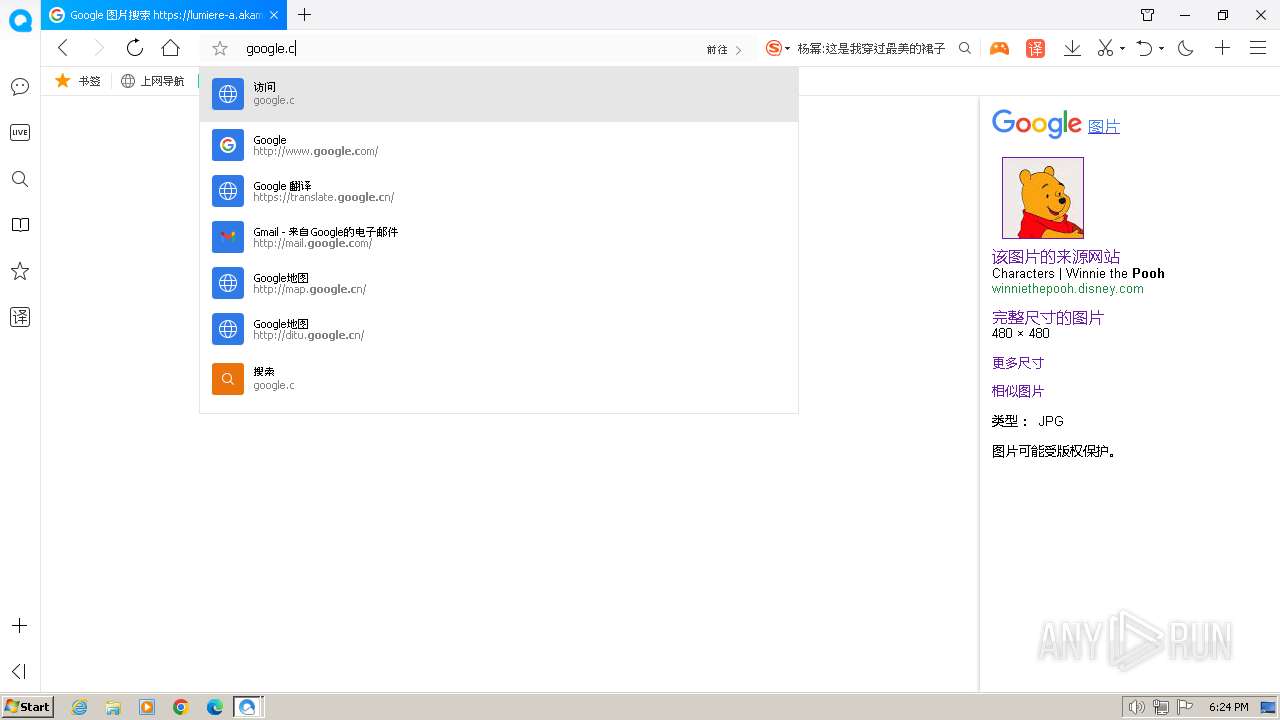Click the volume tray icon

pos(1136,707)
